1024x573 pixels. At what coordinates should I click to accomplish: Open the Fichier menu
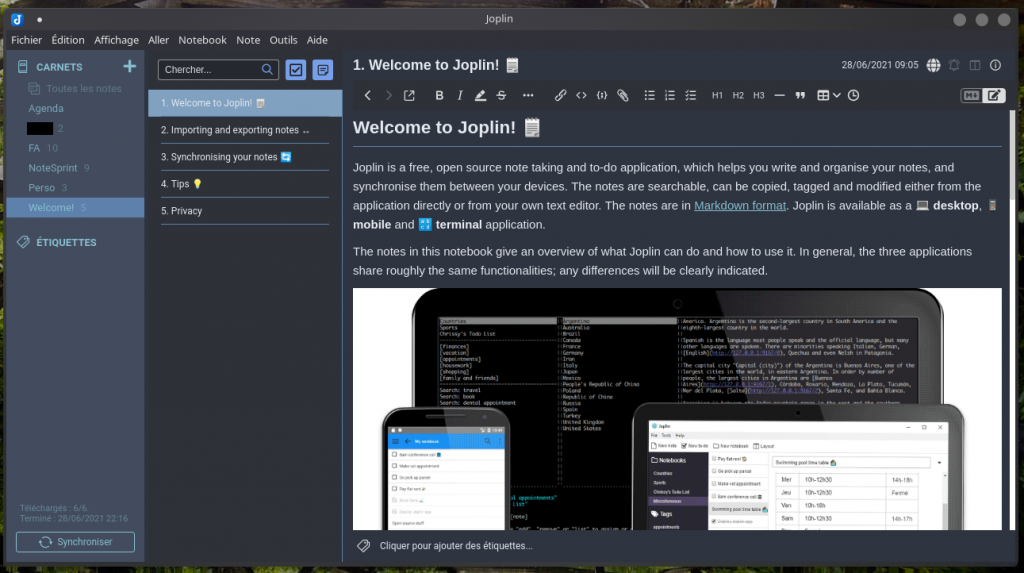click(26, 40)
